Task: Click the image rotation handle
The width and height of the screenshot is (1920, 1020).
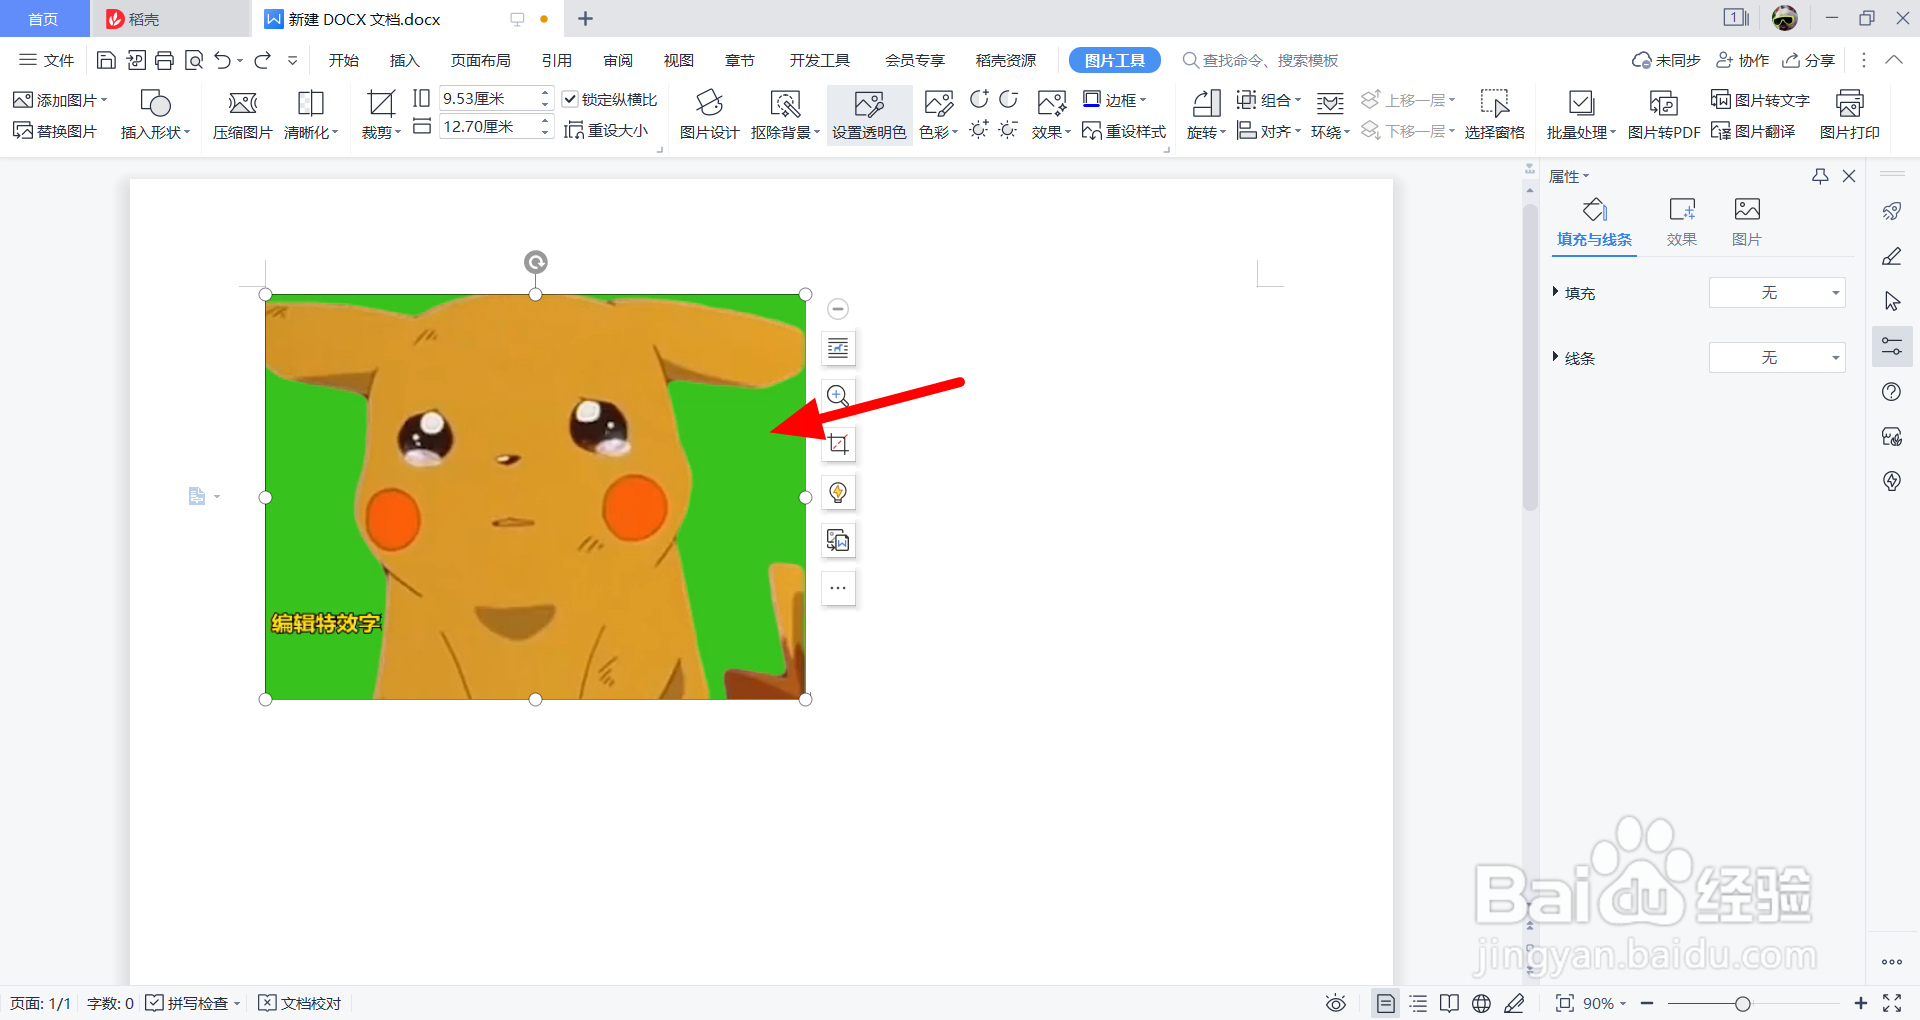Action: [536, 262]
